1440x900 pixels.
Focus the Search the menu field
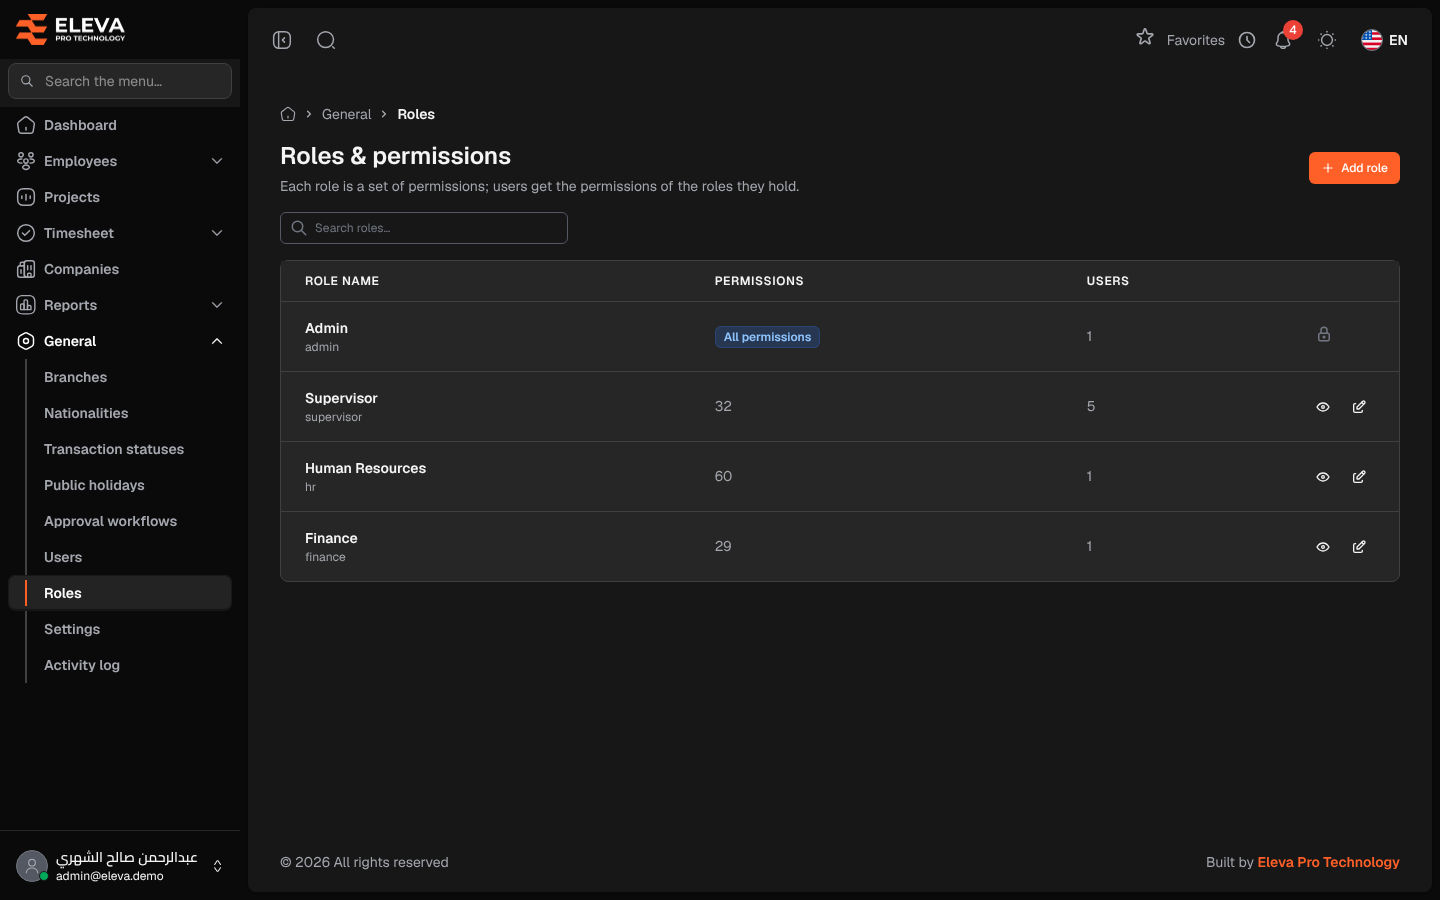pos(120,81)
